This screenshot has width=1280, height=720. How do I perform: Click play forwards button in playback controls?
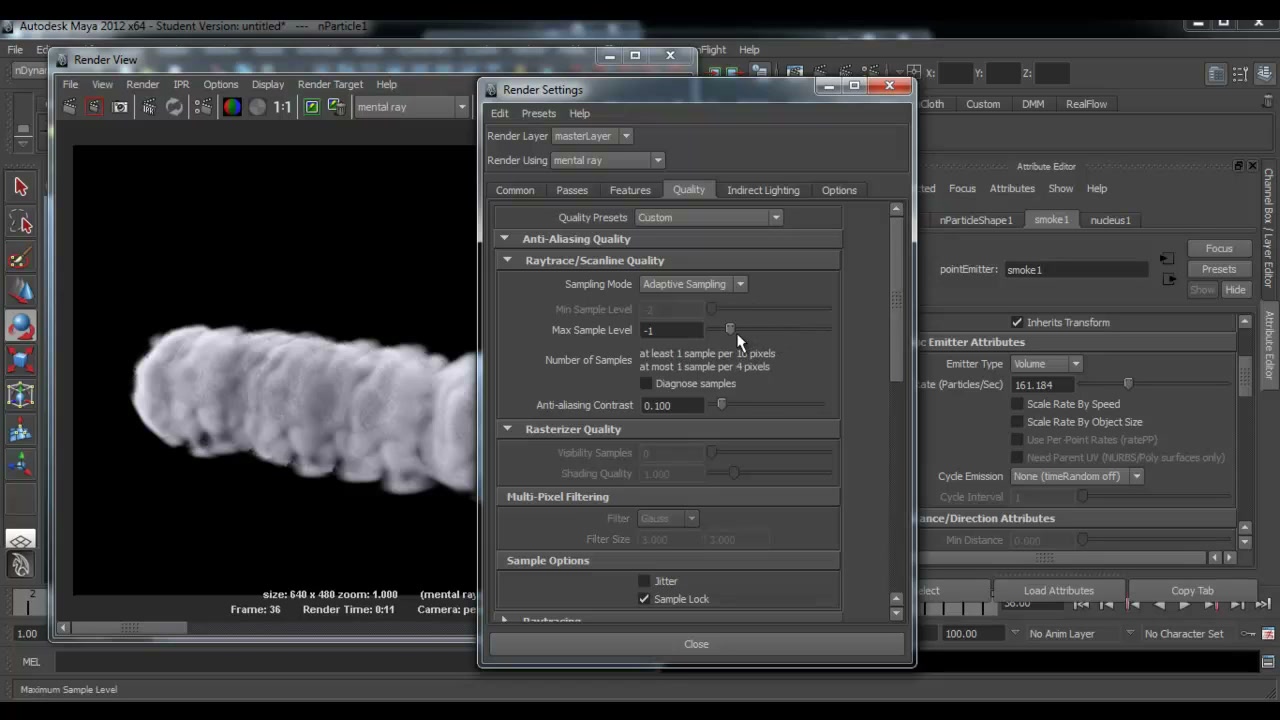point(1184,604)
